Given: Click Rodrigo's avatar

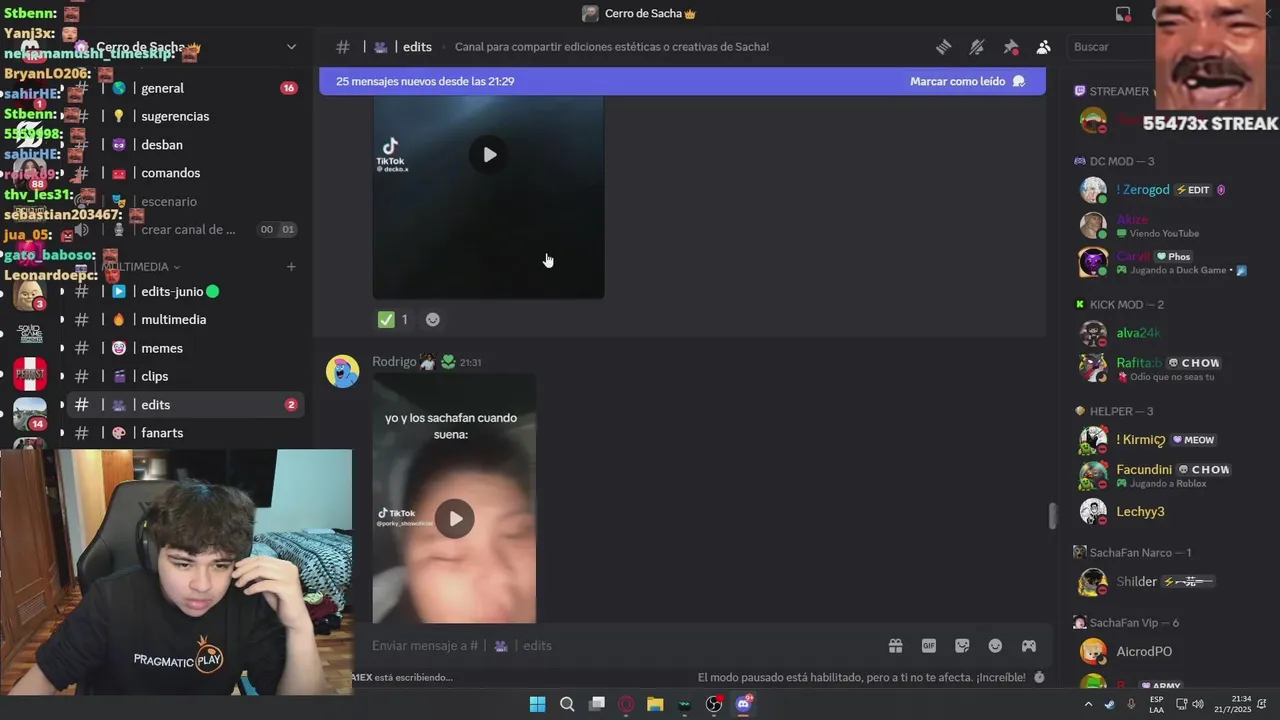Looking at the screenshot, I should pos(342,371).
